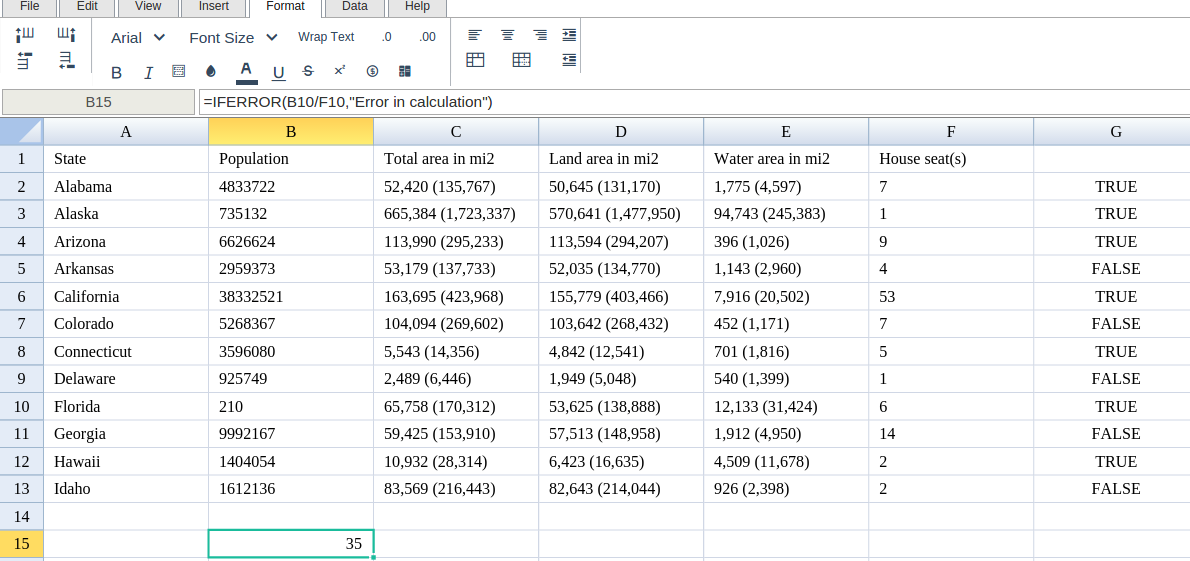Align the cell text to the right

point(540,35)
